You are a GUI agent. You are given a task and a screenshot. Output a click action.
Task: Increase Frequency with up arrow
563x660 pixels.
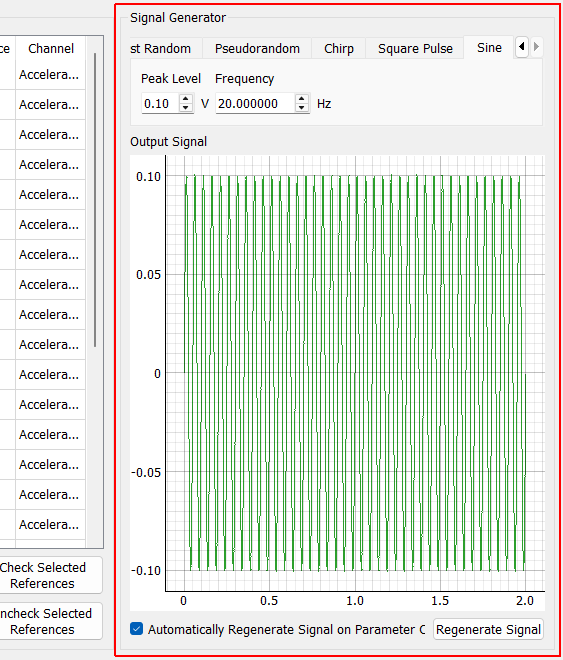pyautogui.click(x=301, y=98)
